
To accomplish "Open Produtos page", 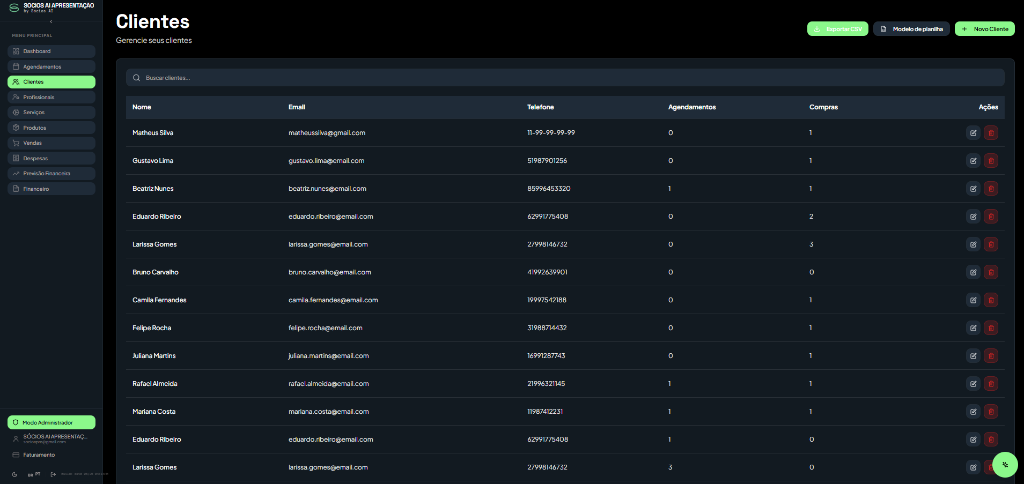I will tap(51, 127).
